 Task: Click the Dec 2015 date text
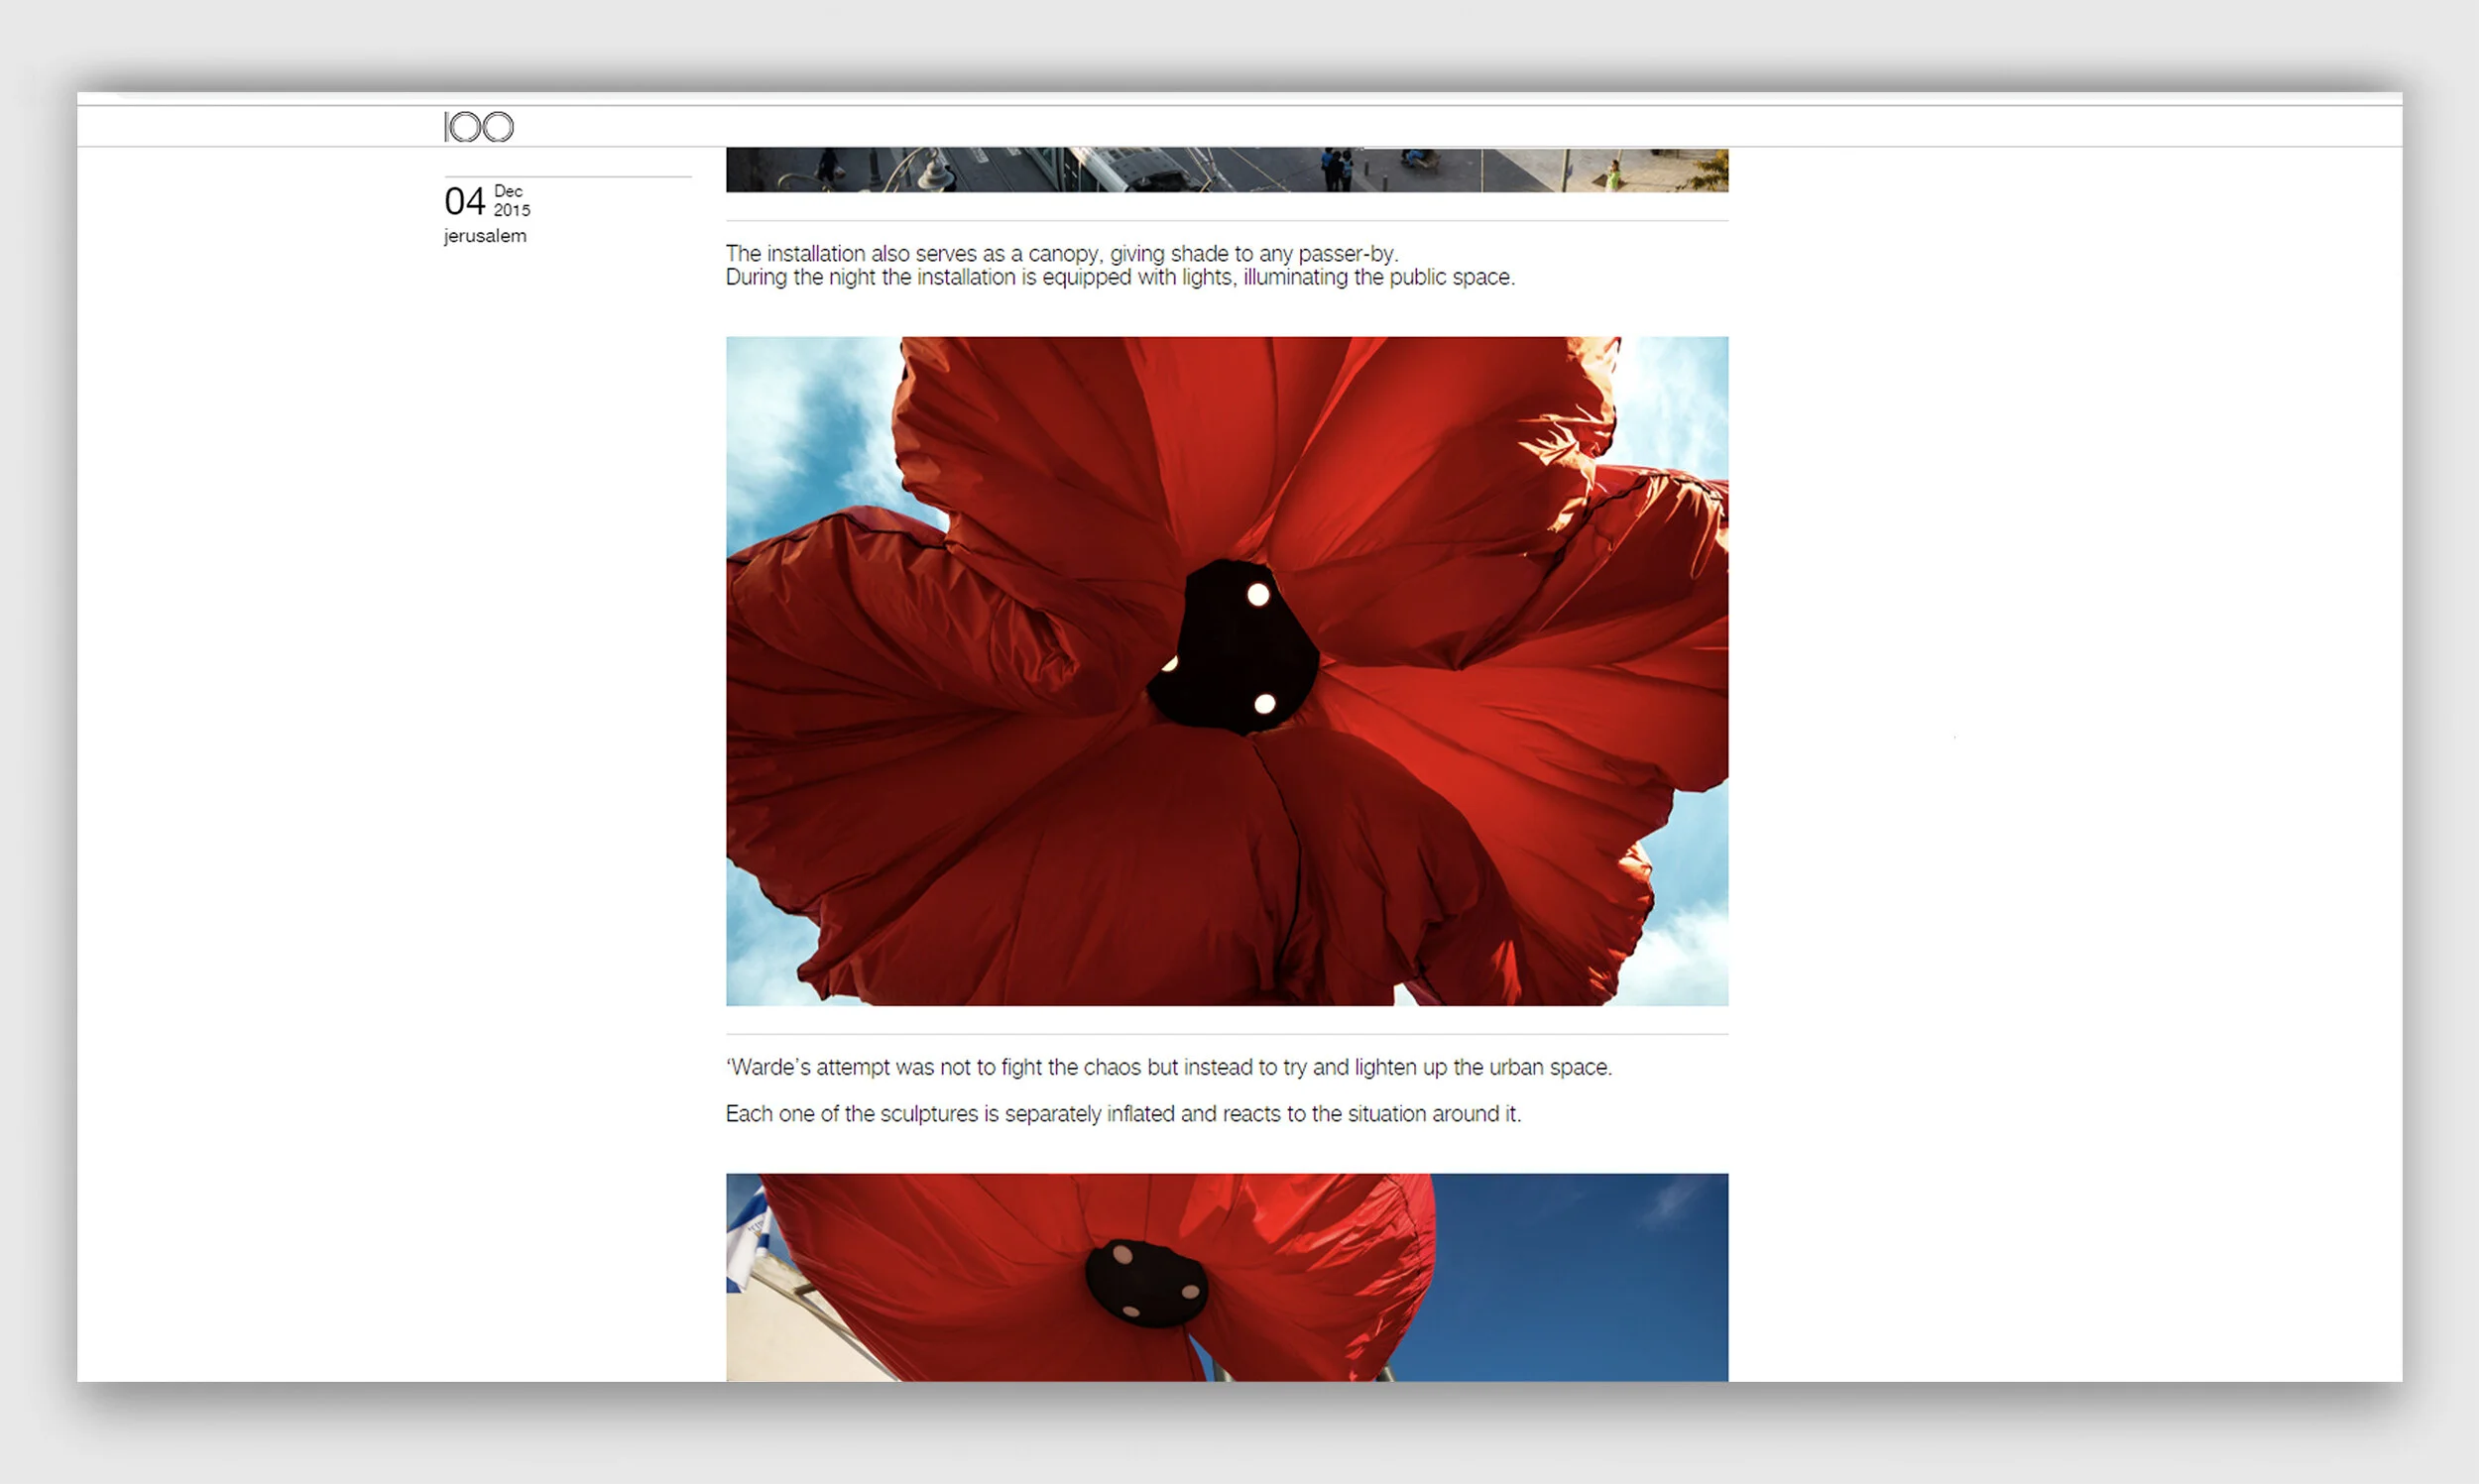click(511, 200)
